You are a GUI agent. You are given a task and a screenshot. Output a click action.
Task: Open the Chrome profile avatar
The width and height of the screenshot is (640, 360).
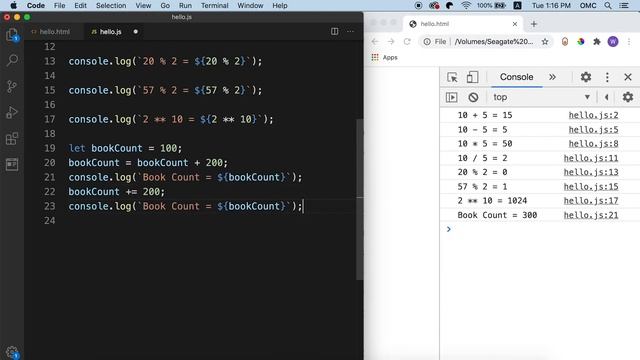point(613,42)
